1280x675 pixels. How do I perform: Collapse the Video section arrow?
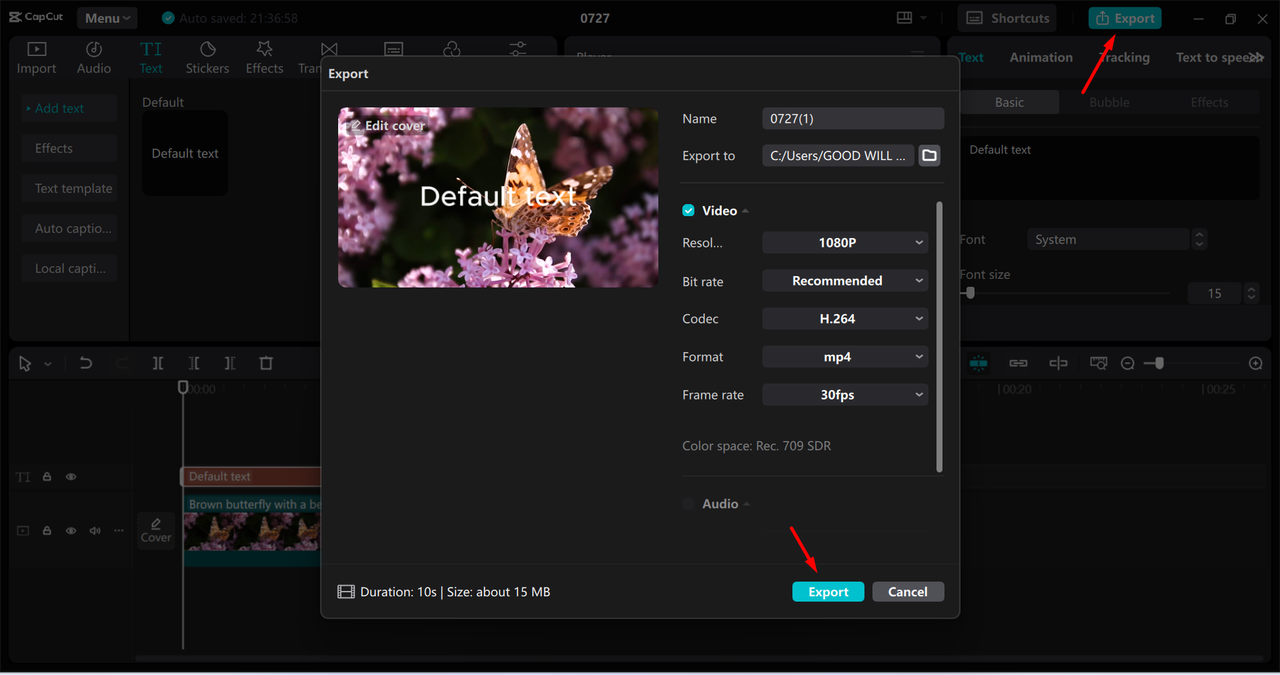click(746, 211)
